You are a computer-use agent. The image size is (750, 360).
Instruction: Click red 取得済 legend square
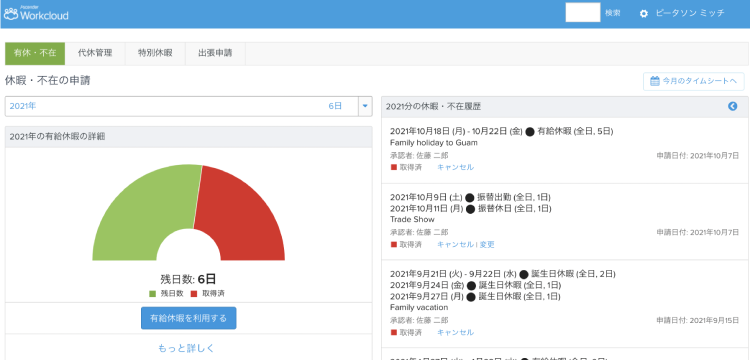click(194, 294)
